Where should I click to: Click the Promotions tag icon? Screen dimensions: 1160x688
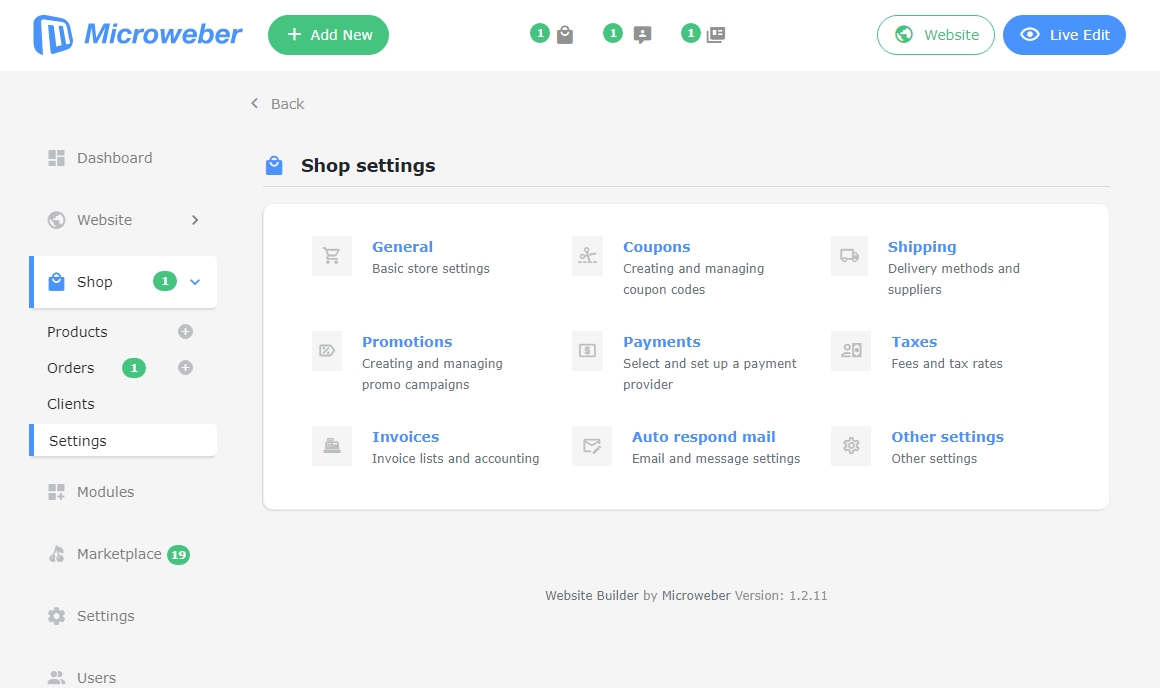pyautogui.click(x=327, y=351)
